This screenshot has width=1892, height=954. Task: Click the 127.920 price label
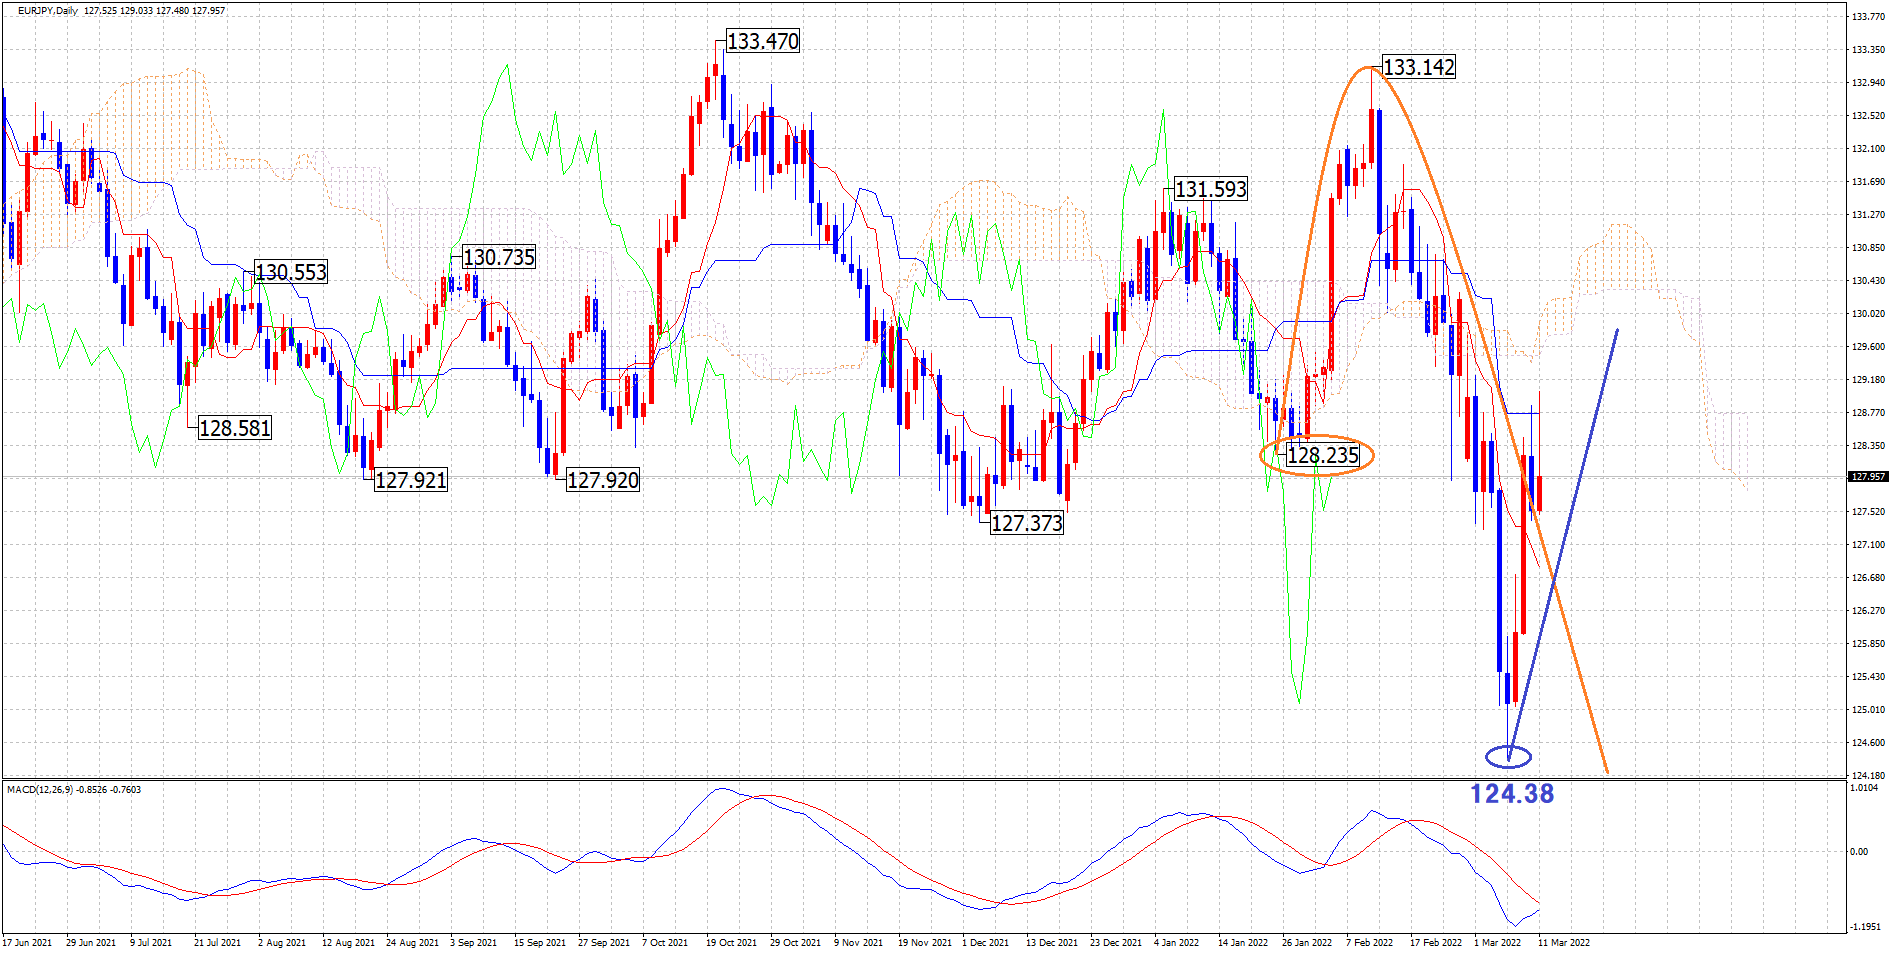tap(602, 480)
